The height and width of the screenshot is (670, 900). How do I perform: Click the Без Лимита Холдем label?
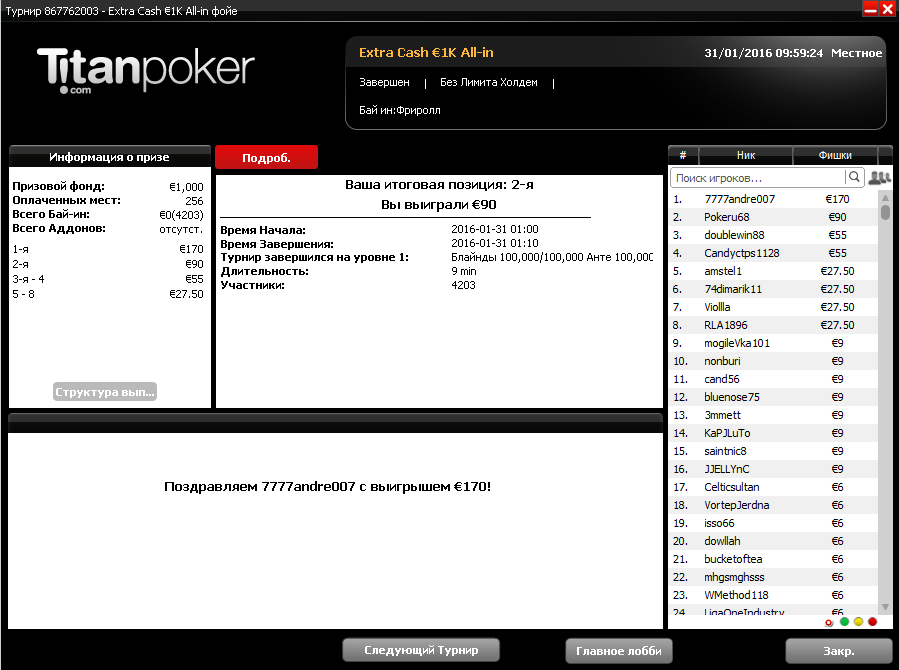coord(488,82)
